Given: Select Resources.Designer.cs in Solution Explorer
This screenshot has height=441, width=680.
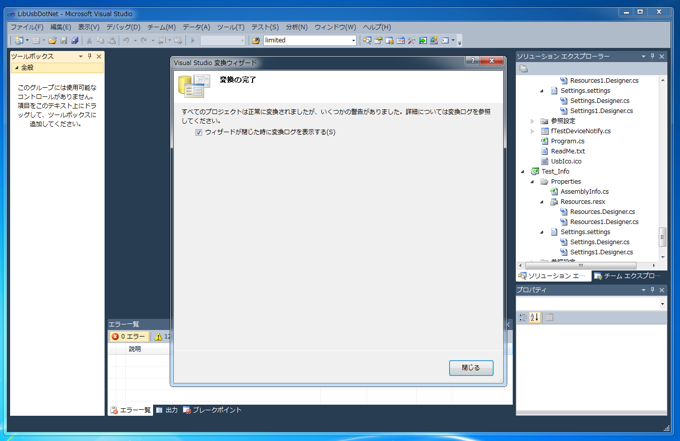Looking at the screenshot, I should (x=602, y=212).
